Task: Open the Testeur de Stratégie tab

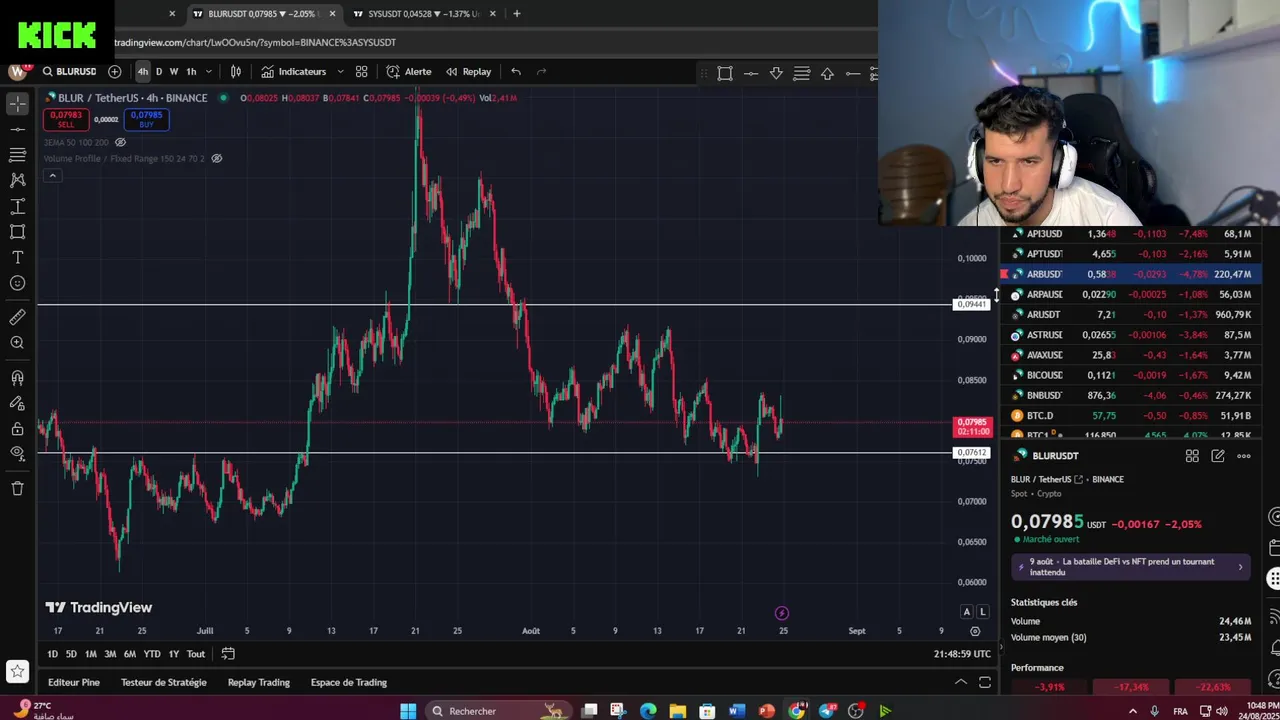Action: tap(164, 682)
